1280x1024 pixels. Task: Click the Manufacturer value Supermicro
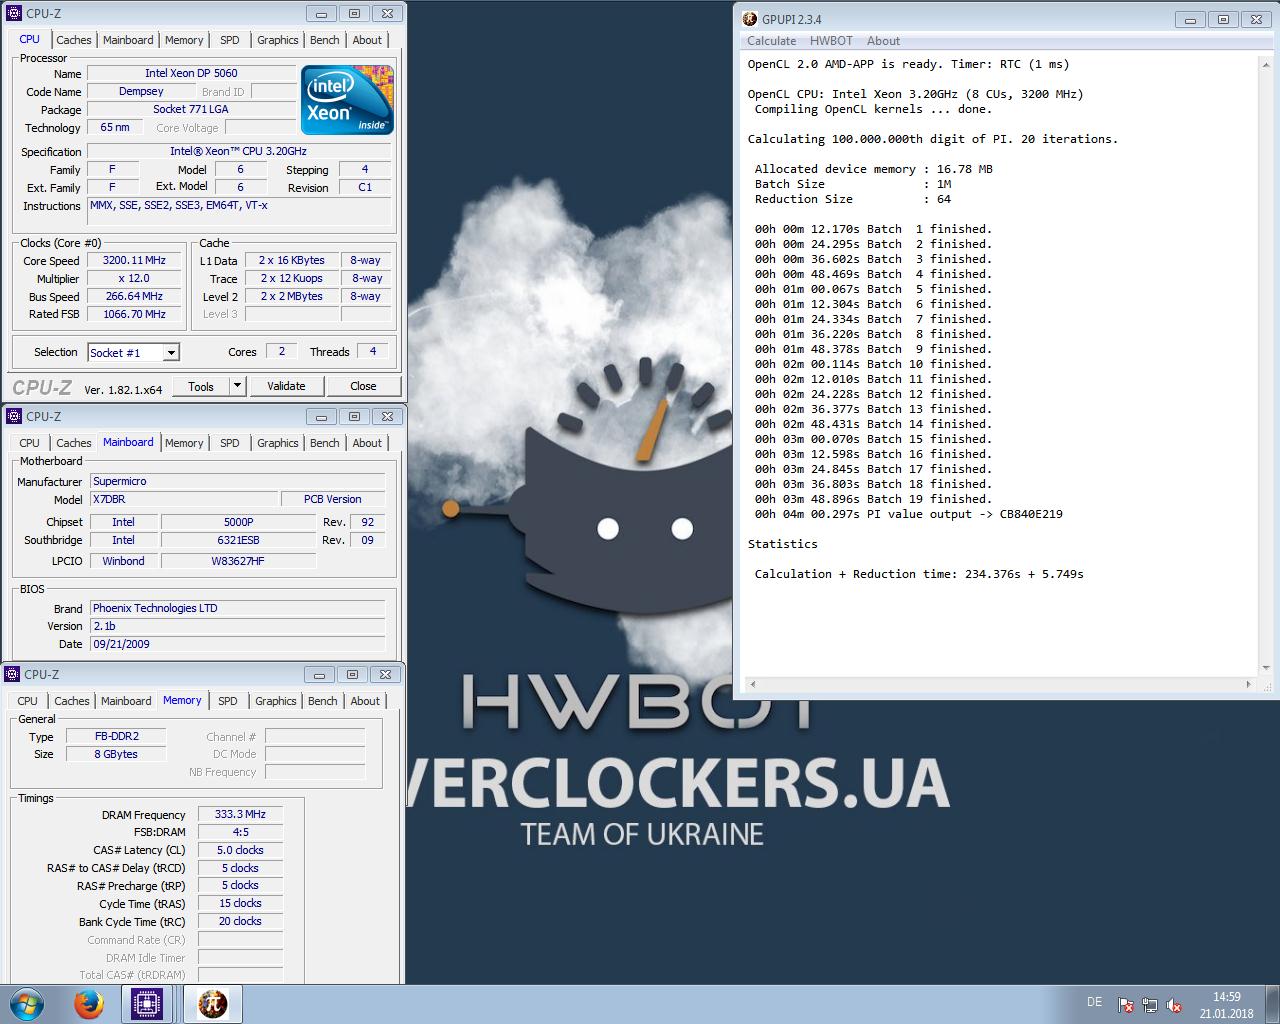pos(238,481)
